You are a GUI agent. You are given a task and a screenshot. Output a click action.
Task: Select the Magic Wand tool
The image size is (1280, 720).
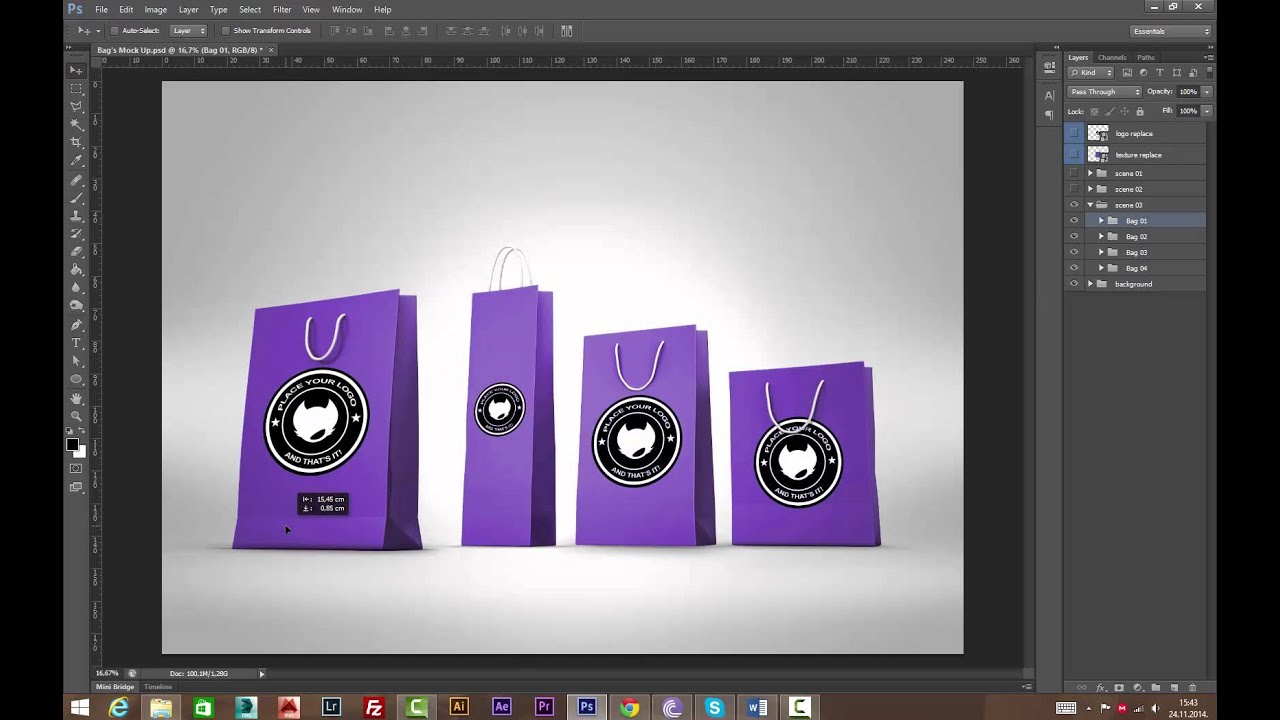pyautogui.click(x=76, y=124)
